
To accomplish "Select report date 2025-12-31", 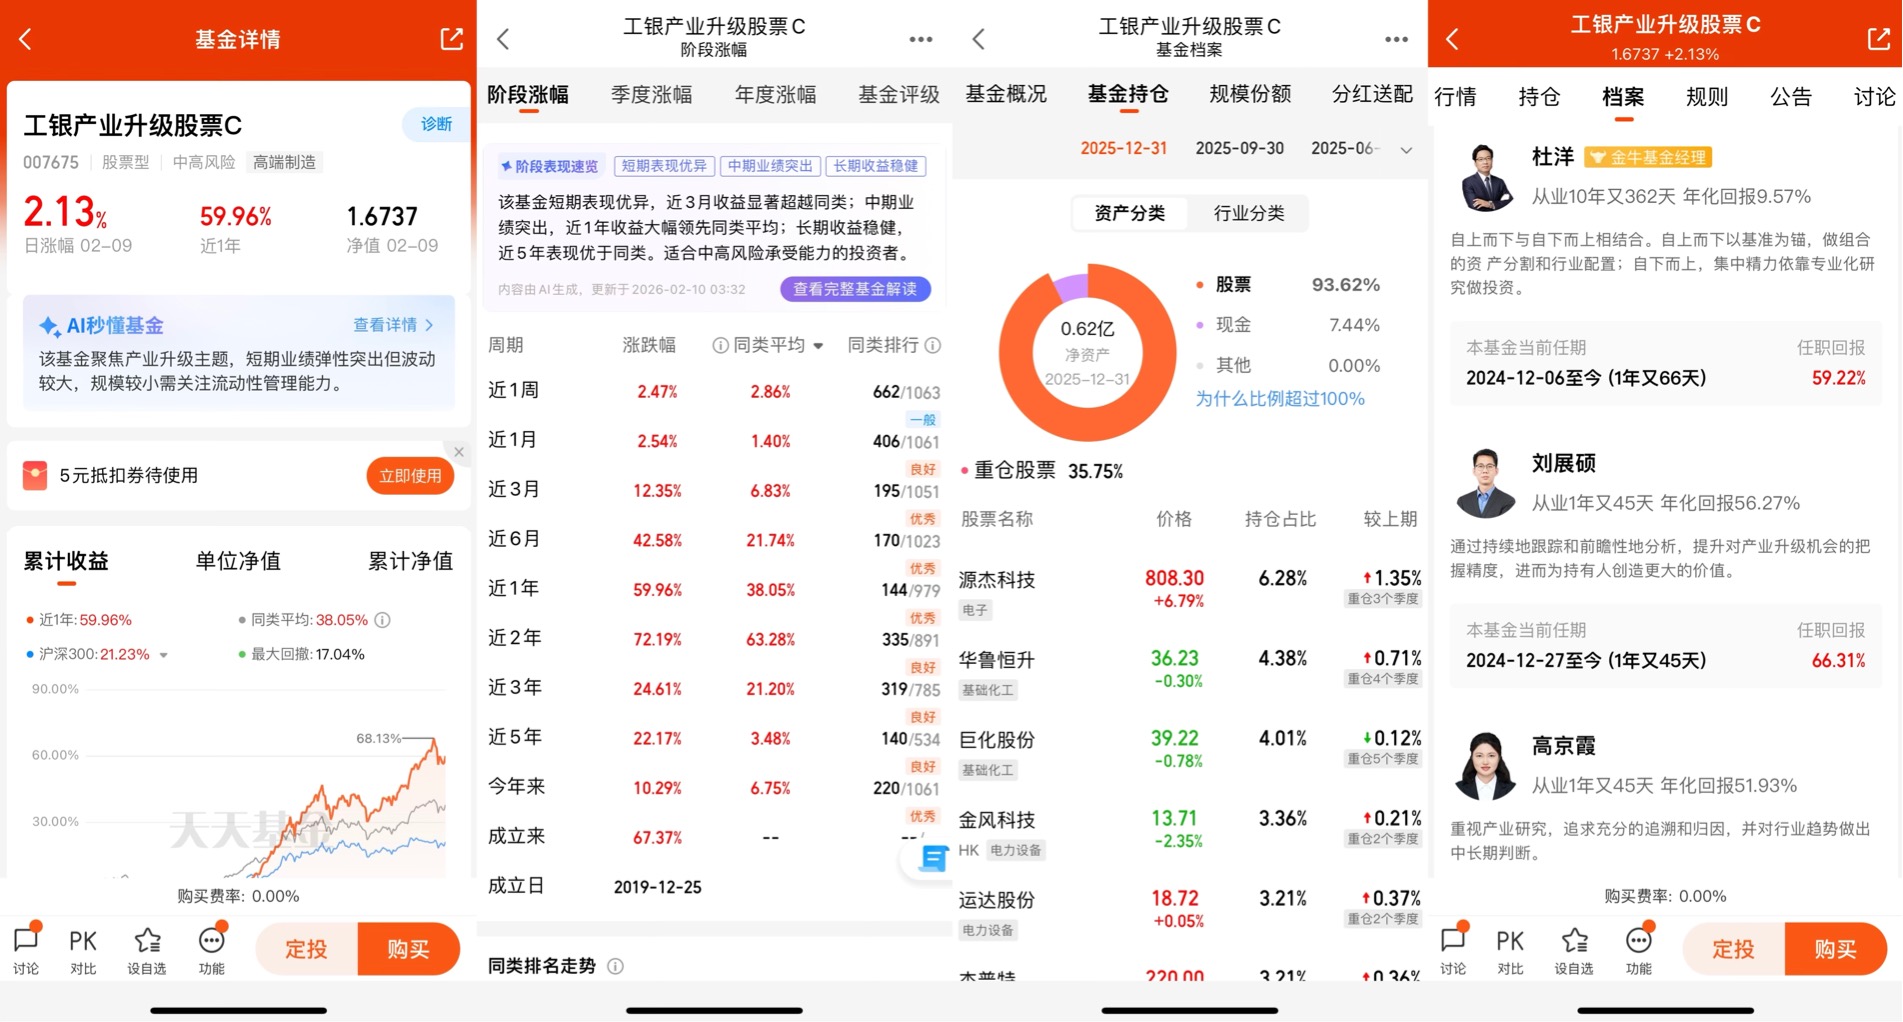I will pos(1123,148).
